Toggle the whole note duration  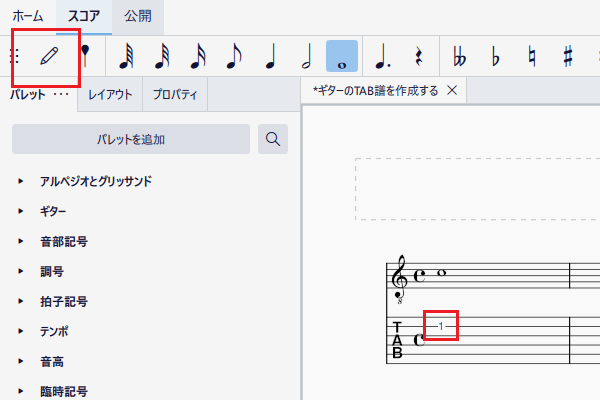(342, 56)
